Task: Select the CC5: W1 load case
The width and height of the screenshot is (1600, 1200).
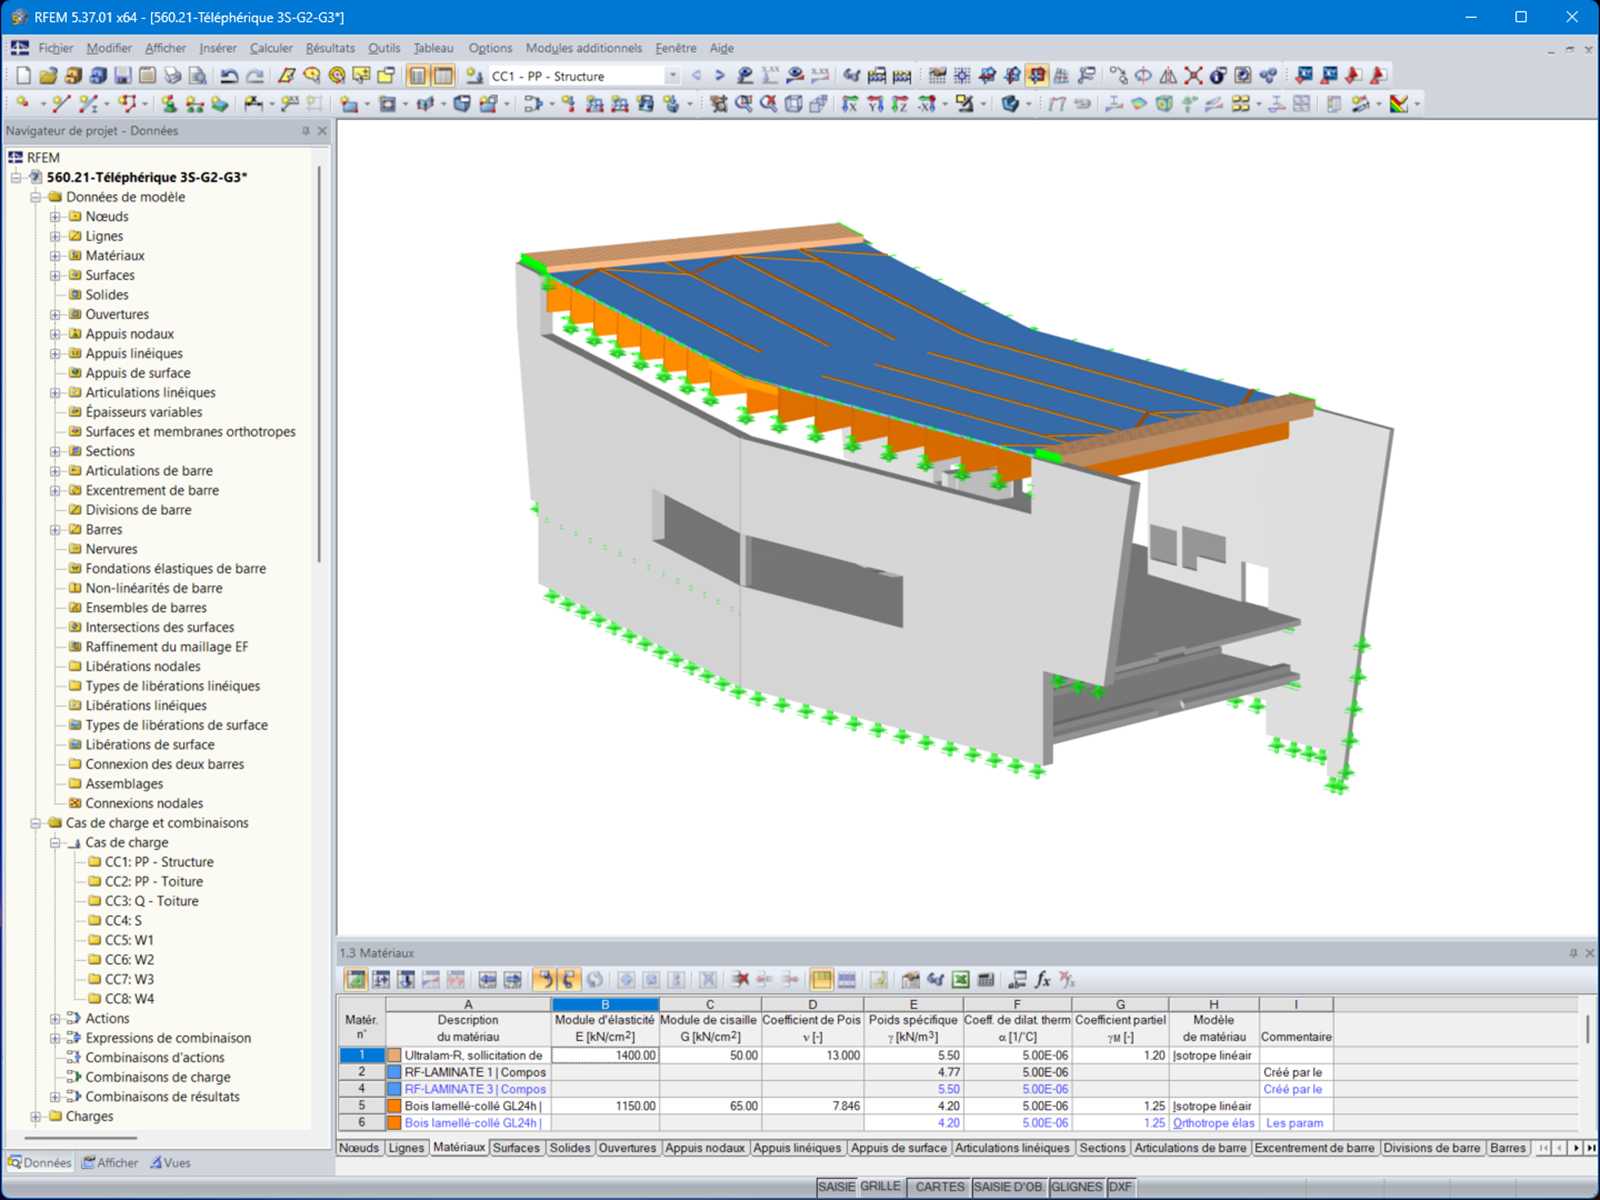Action: [x=130, y=939]
